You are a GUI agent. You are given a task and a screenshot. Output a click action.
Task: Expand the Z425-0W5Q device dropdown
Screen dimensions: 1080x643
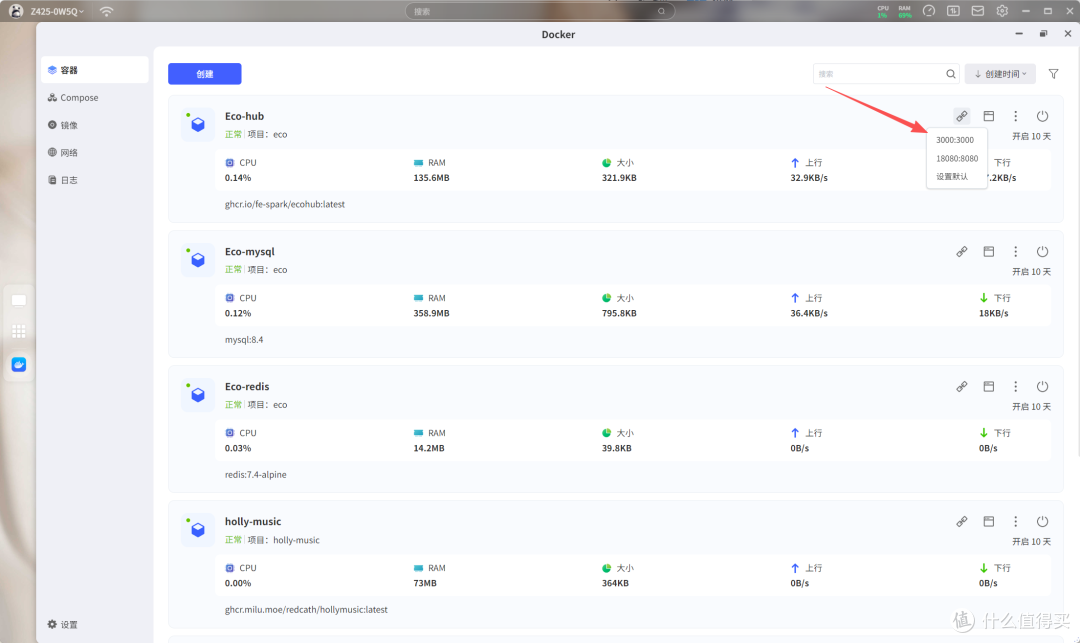tap(56, 11)
